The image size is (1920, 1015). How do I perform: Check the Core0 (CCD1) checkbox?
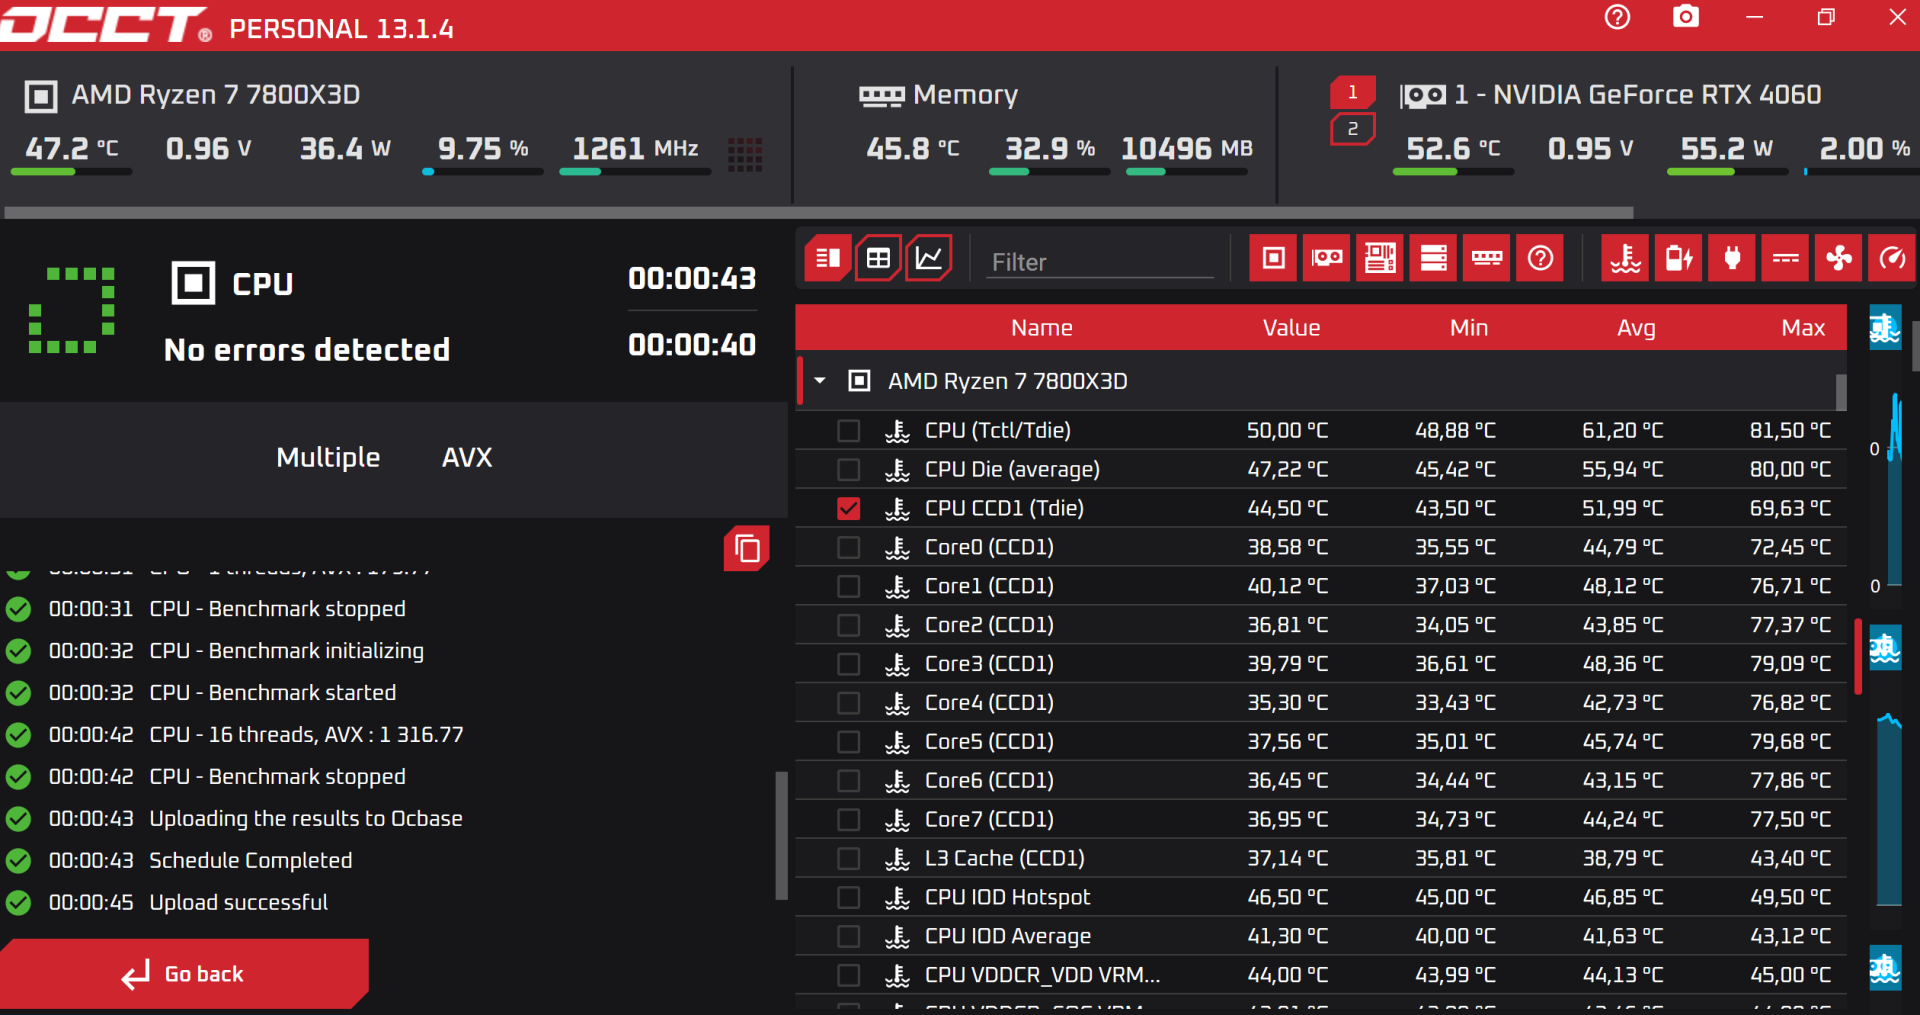click(849, 548)
